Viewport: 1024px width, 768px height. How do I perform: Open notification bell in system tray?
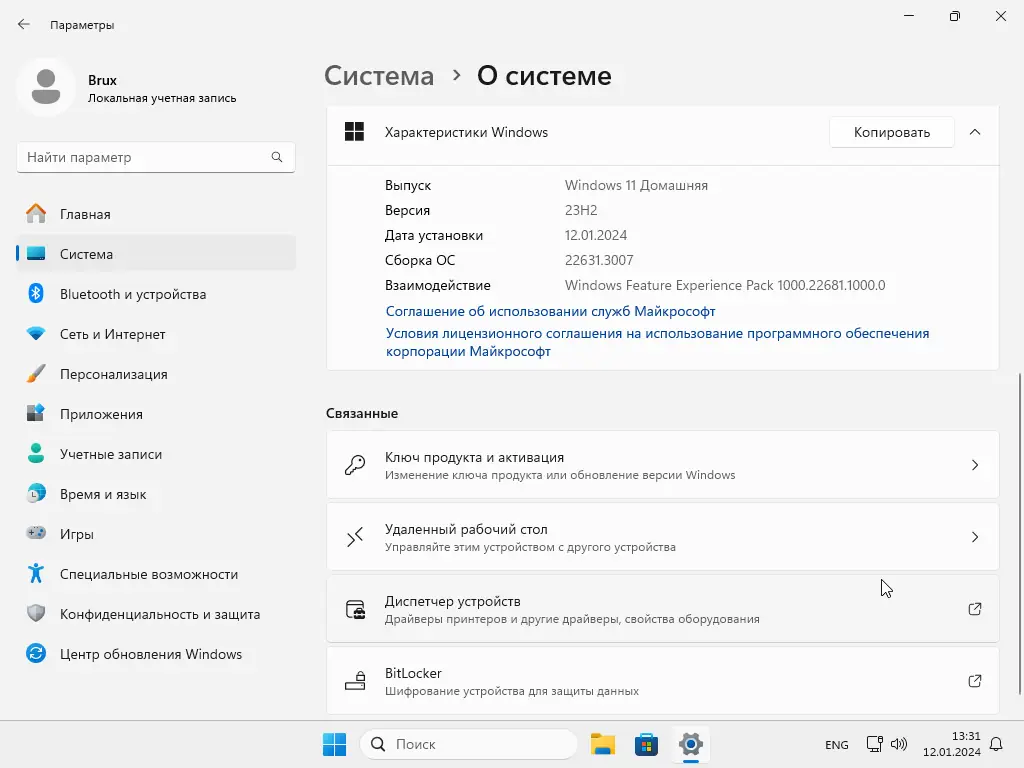[996, 744]
